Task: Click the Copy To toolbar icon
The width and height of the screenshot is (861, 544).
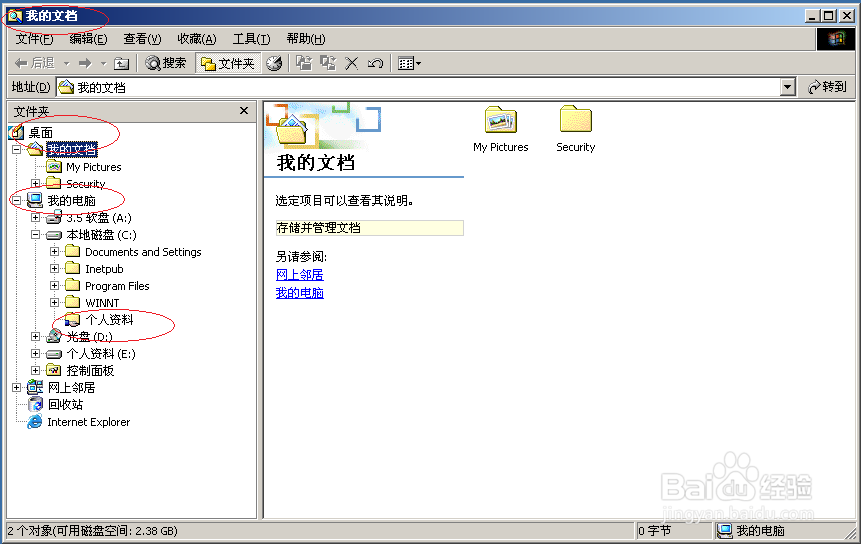Action: point(328,63)
